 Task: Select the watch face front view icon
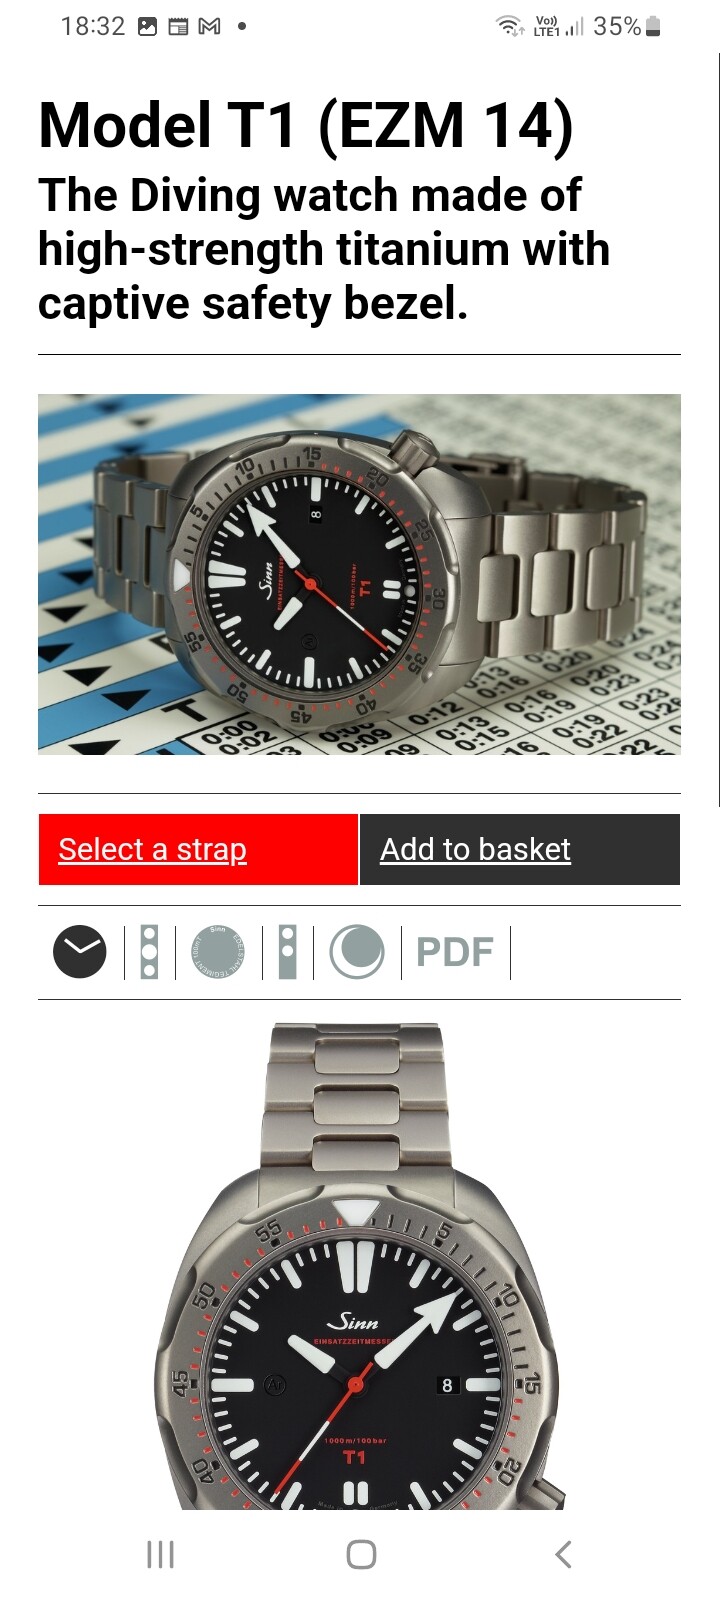[x=80, y=952]
